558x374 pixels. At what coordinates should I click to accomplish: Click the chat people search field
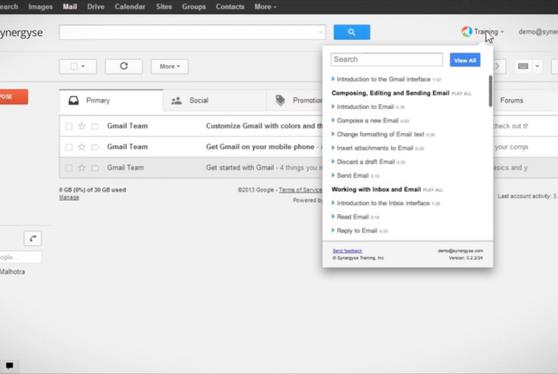[20, 257]
